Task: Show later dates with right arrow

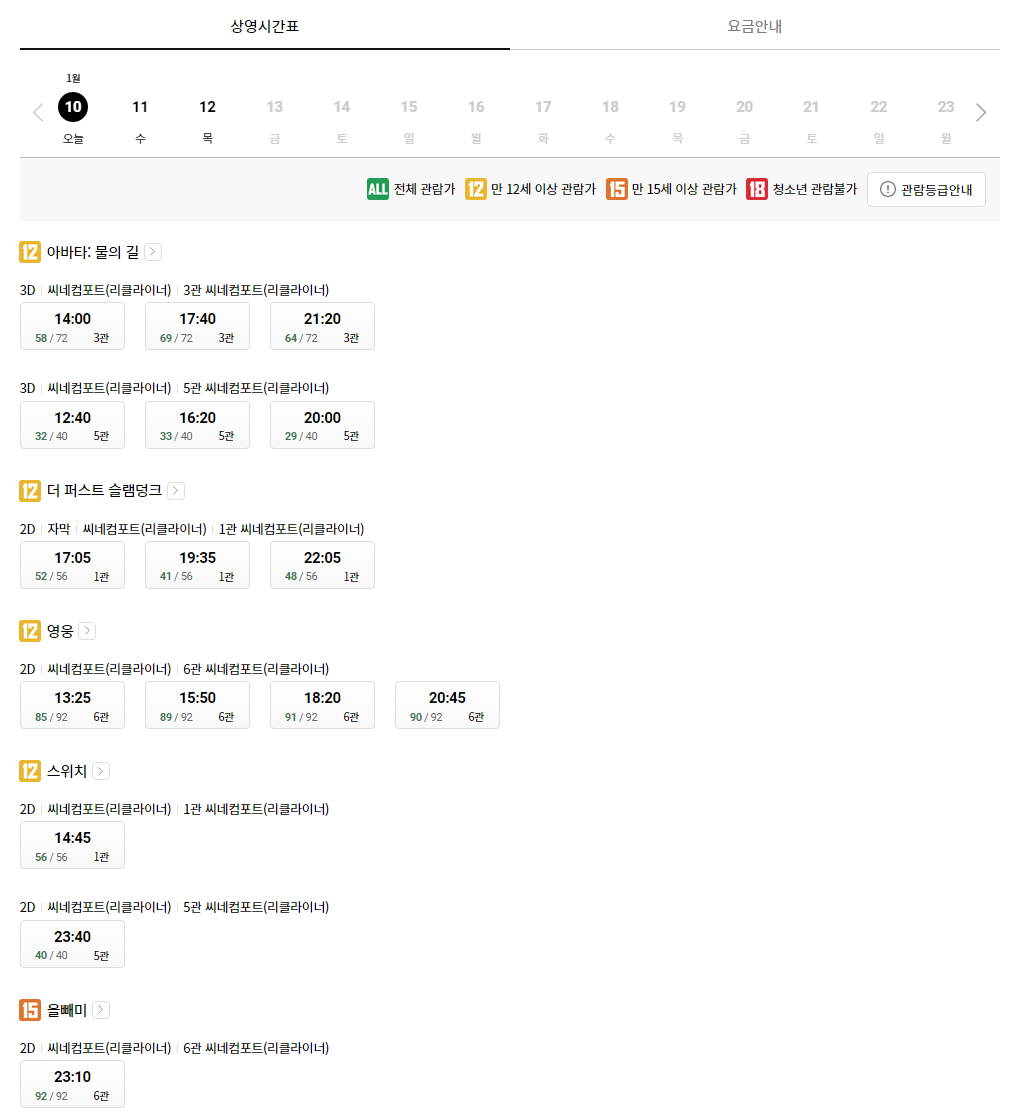Action: (981, 112)
